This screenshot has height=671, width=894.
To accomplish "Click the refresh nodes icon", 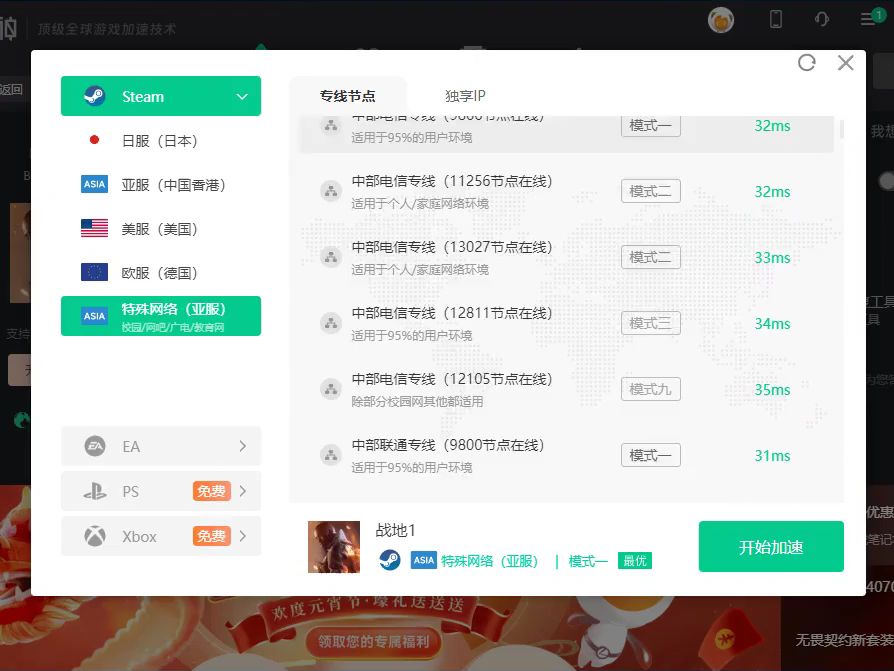I will click(806, 63).
